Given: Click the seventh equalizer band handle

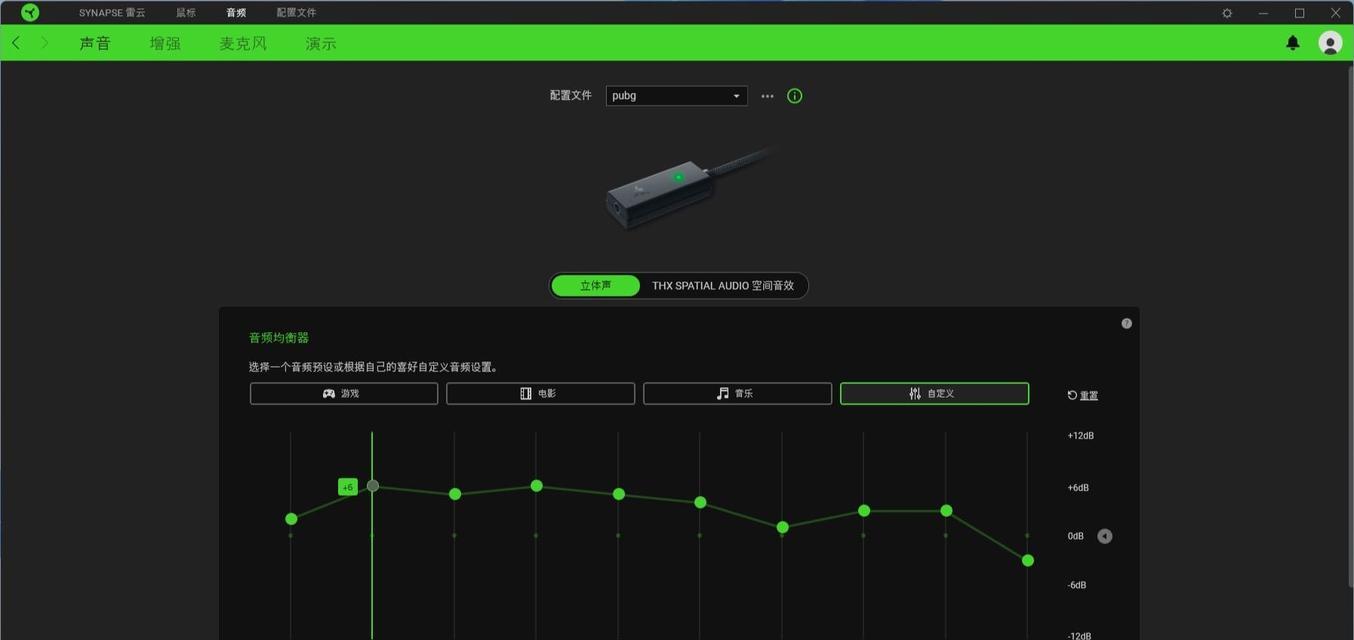Looking at the screenshot, I should coord(783,527).
